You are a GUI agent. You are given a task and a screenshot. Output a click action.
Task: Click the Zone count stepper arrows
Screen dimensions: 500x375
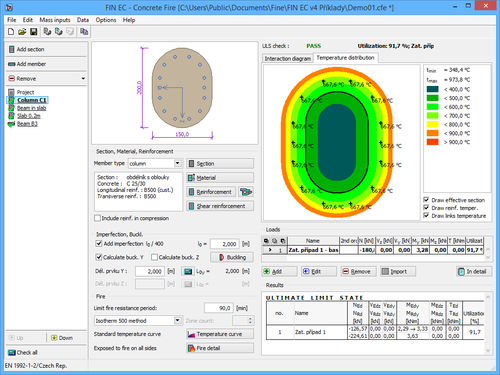click(250, 321)
